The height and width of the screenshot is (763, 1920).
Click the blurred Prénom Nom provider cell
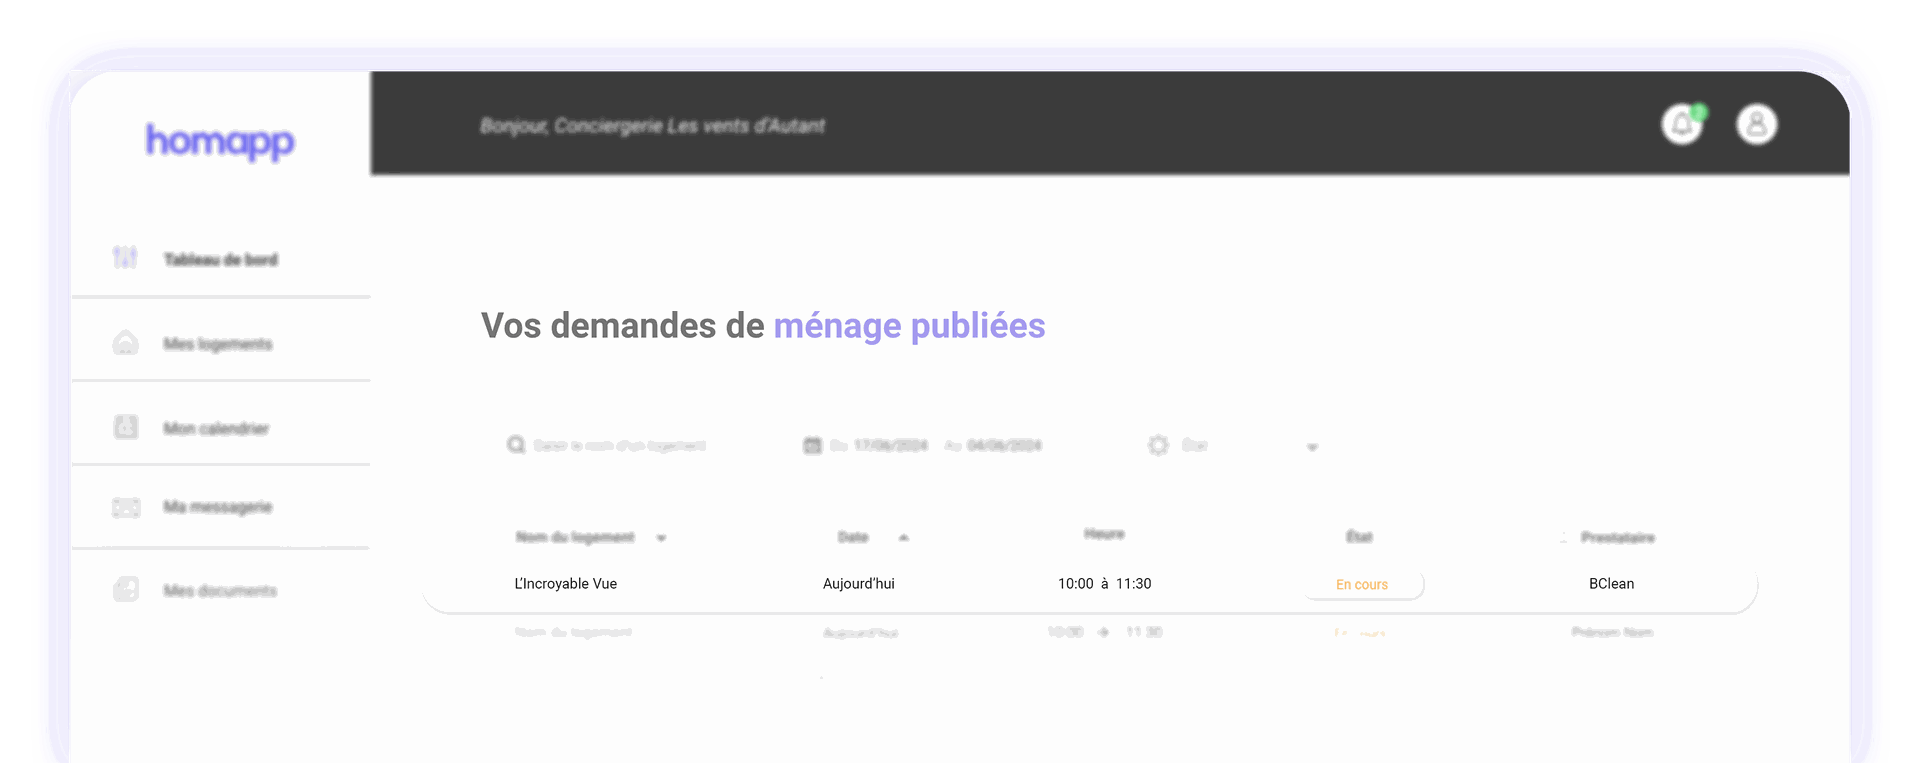pyautogui.click(x=1612, y=632)
